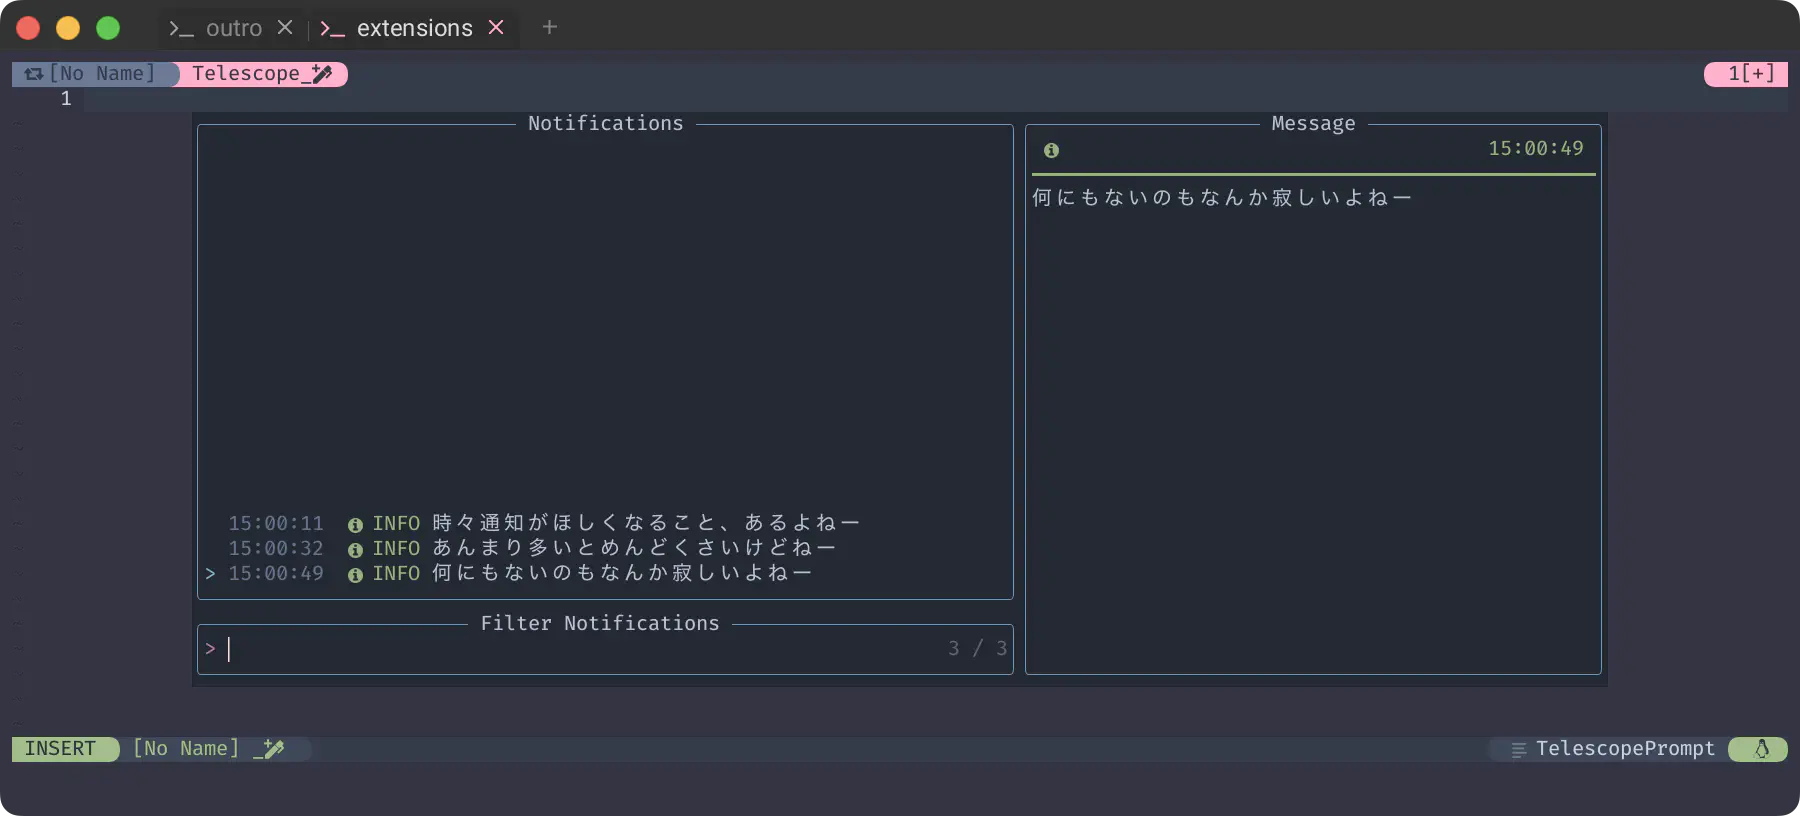The width and height of the screenshot is (1800, 816).
Task: Click the message preview body text
Action: click(x=1221, y=198)
